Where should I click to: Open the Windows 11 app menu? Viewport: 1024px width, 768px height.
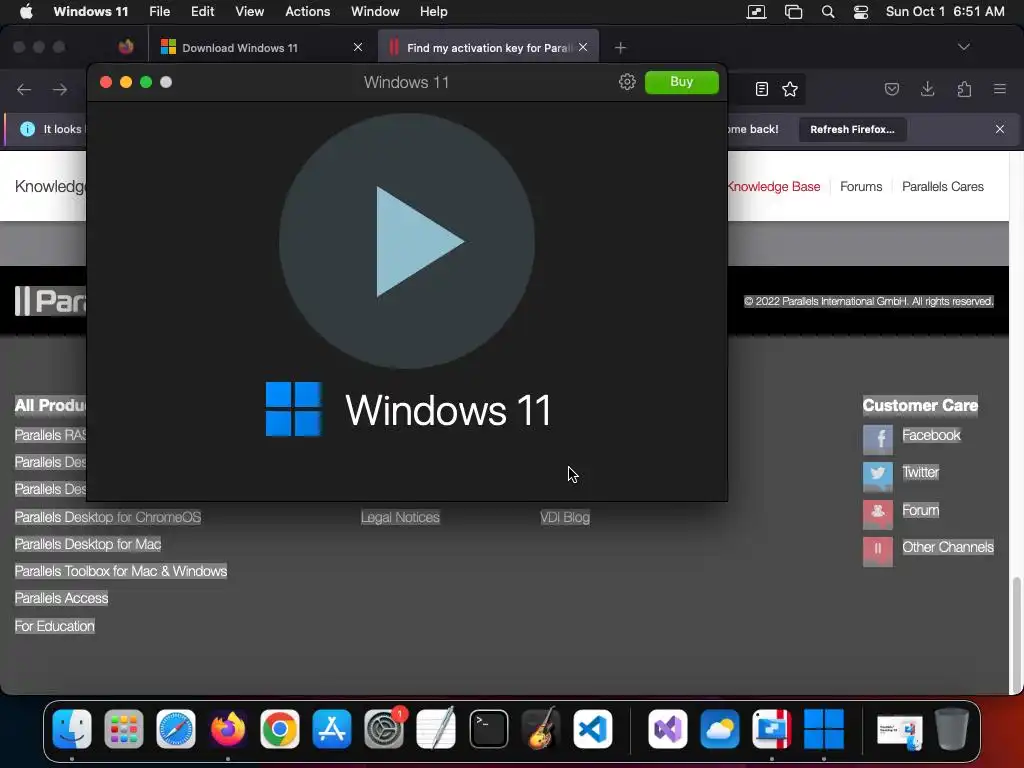pos(91,12)
